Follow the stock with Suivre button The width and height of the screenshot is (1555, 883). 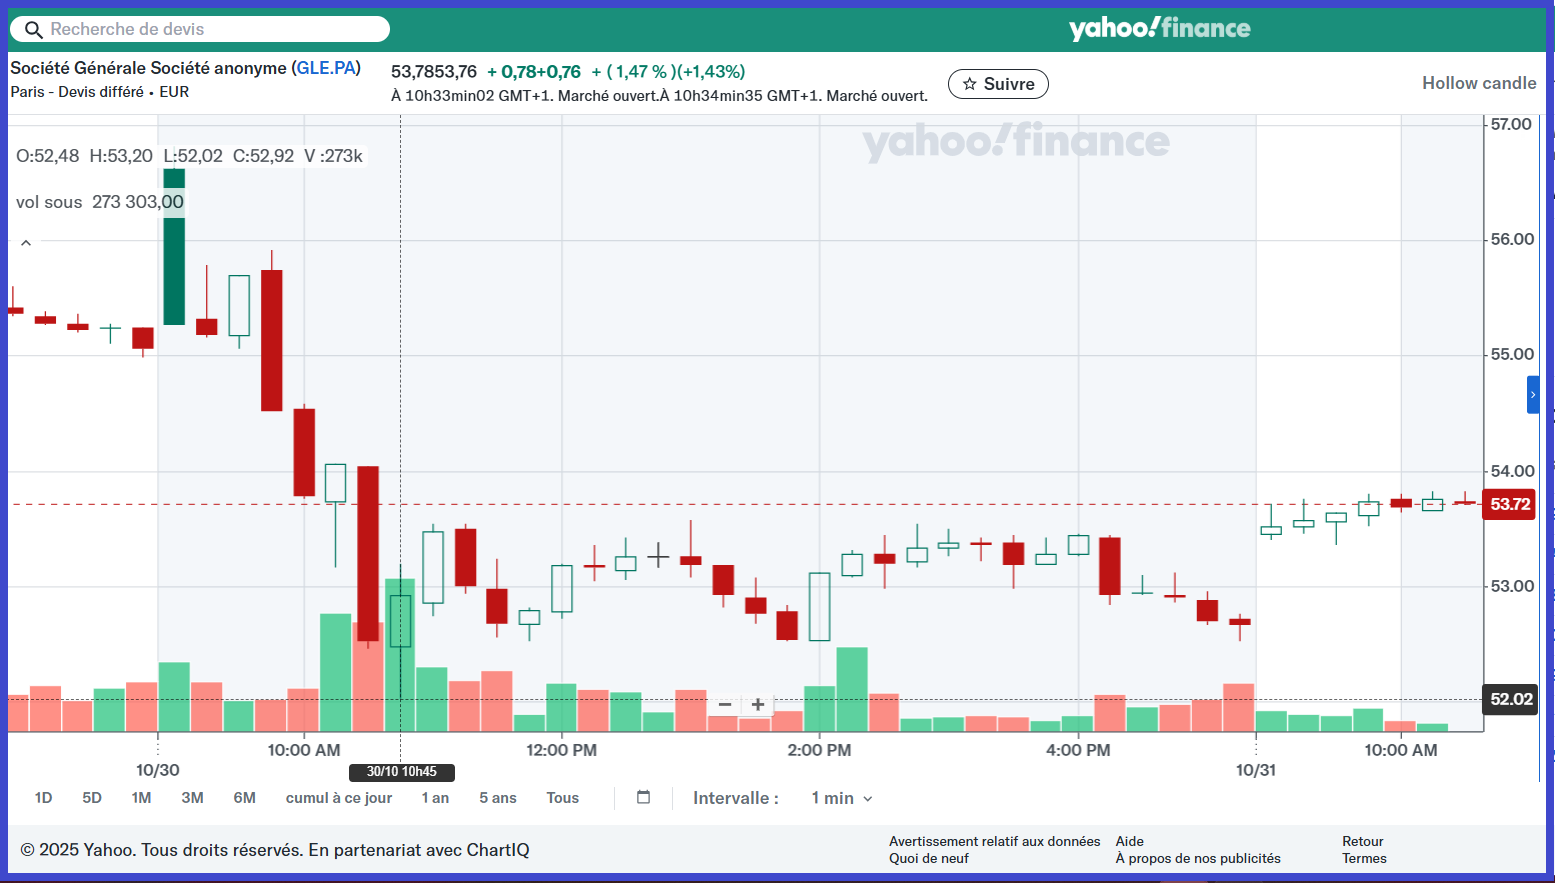coord(998,84)
